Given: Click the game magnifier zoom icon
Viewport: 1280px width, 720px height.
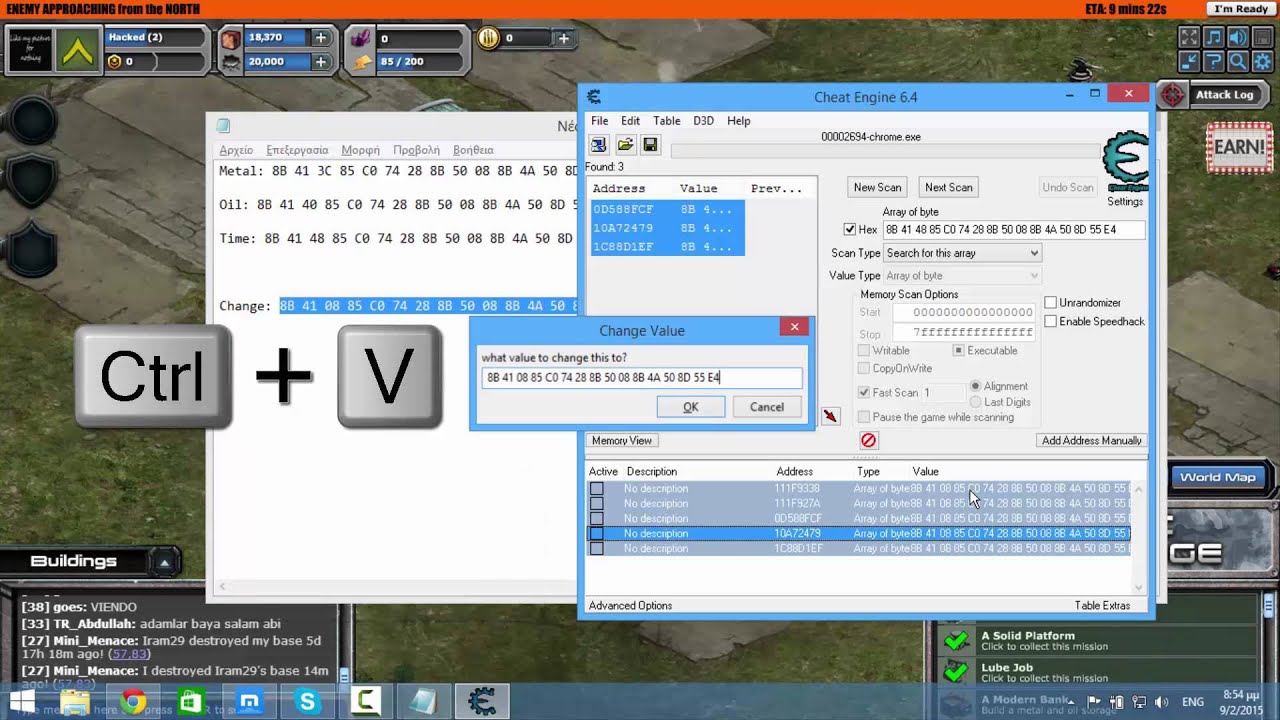Looking at the screenshot, I should click(x=1237, y=62).
